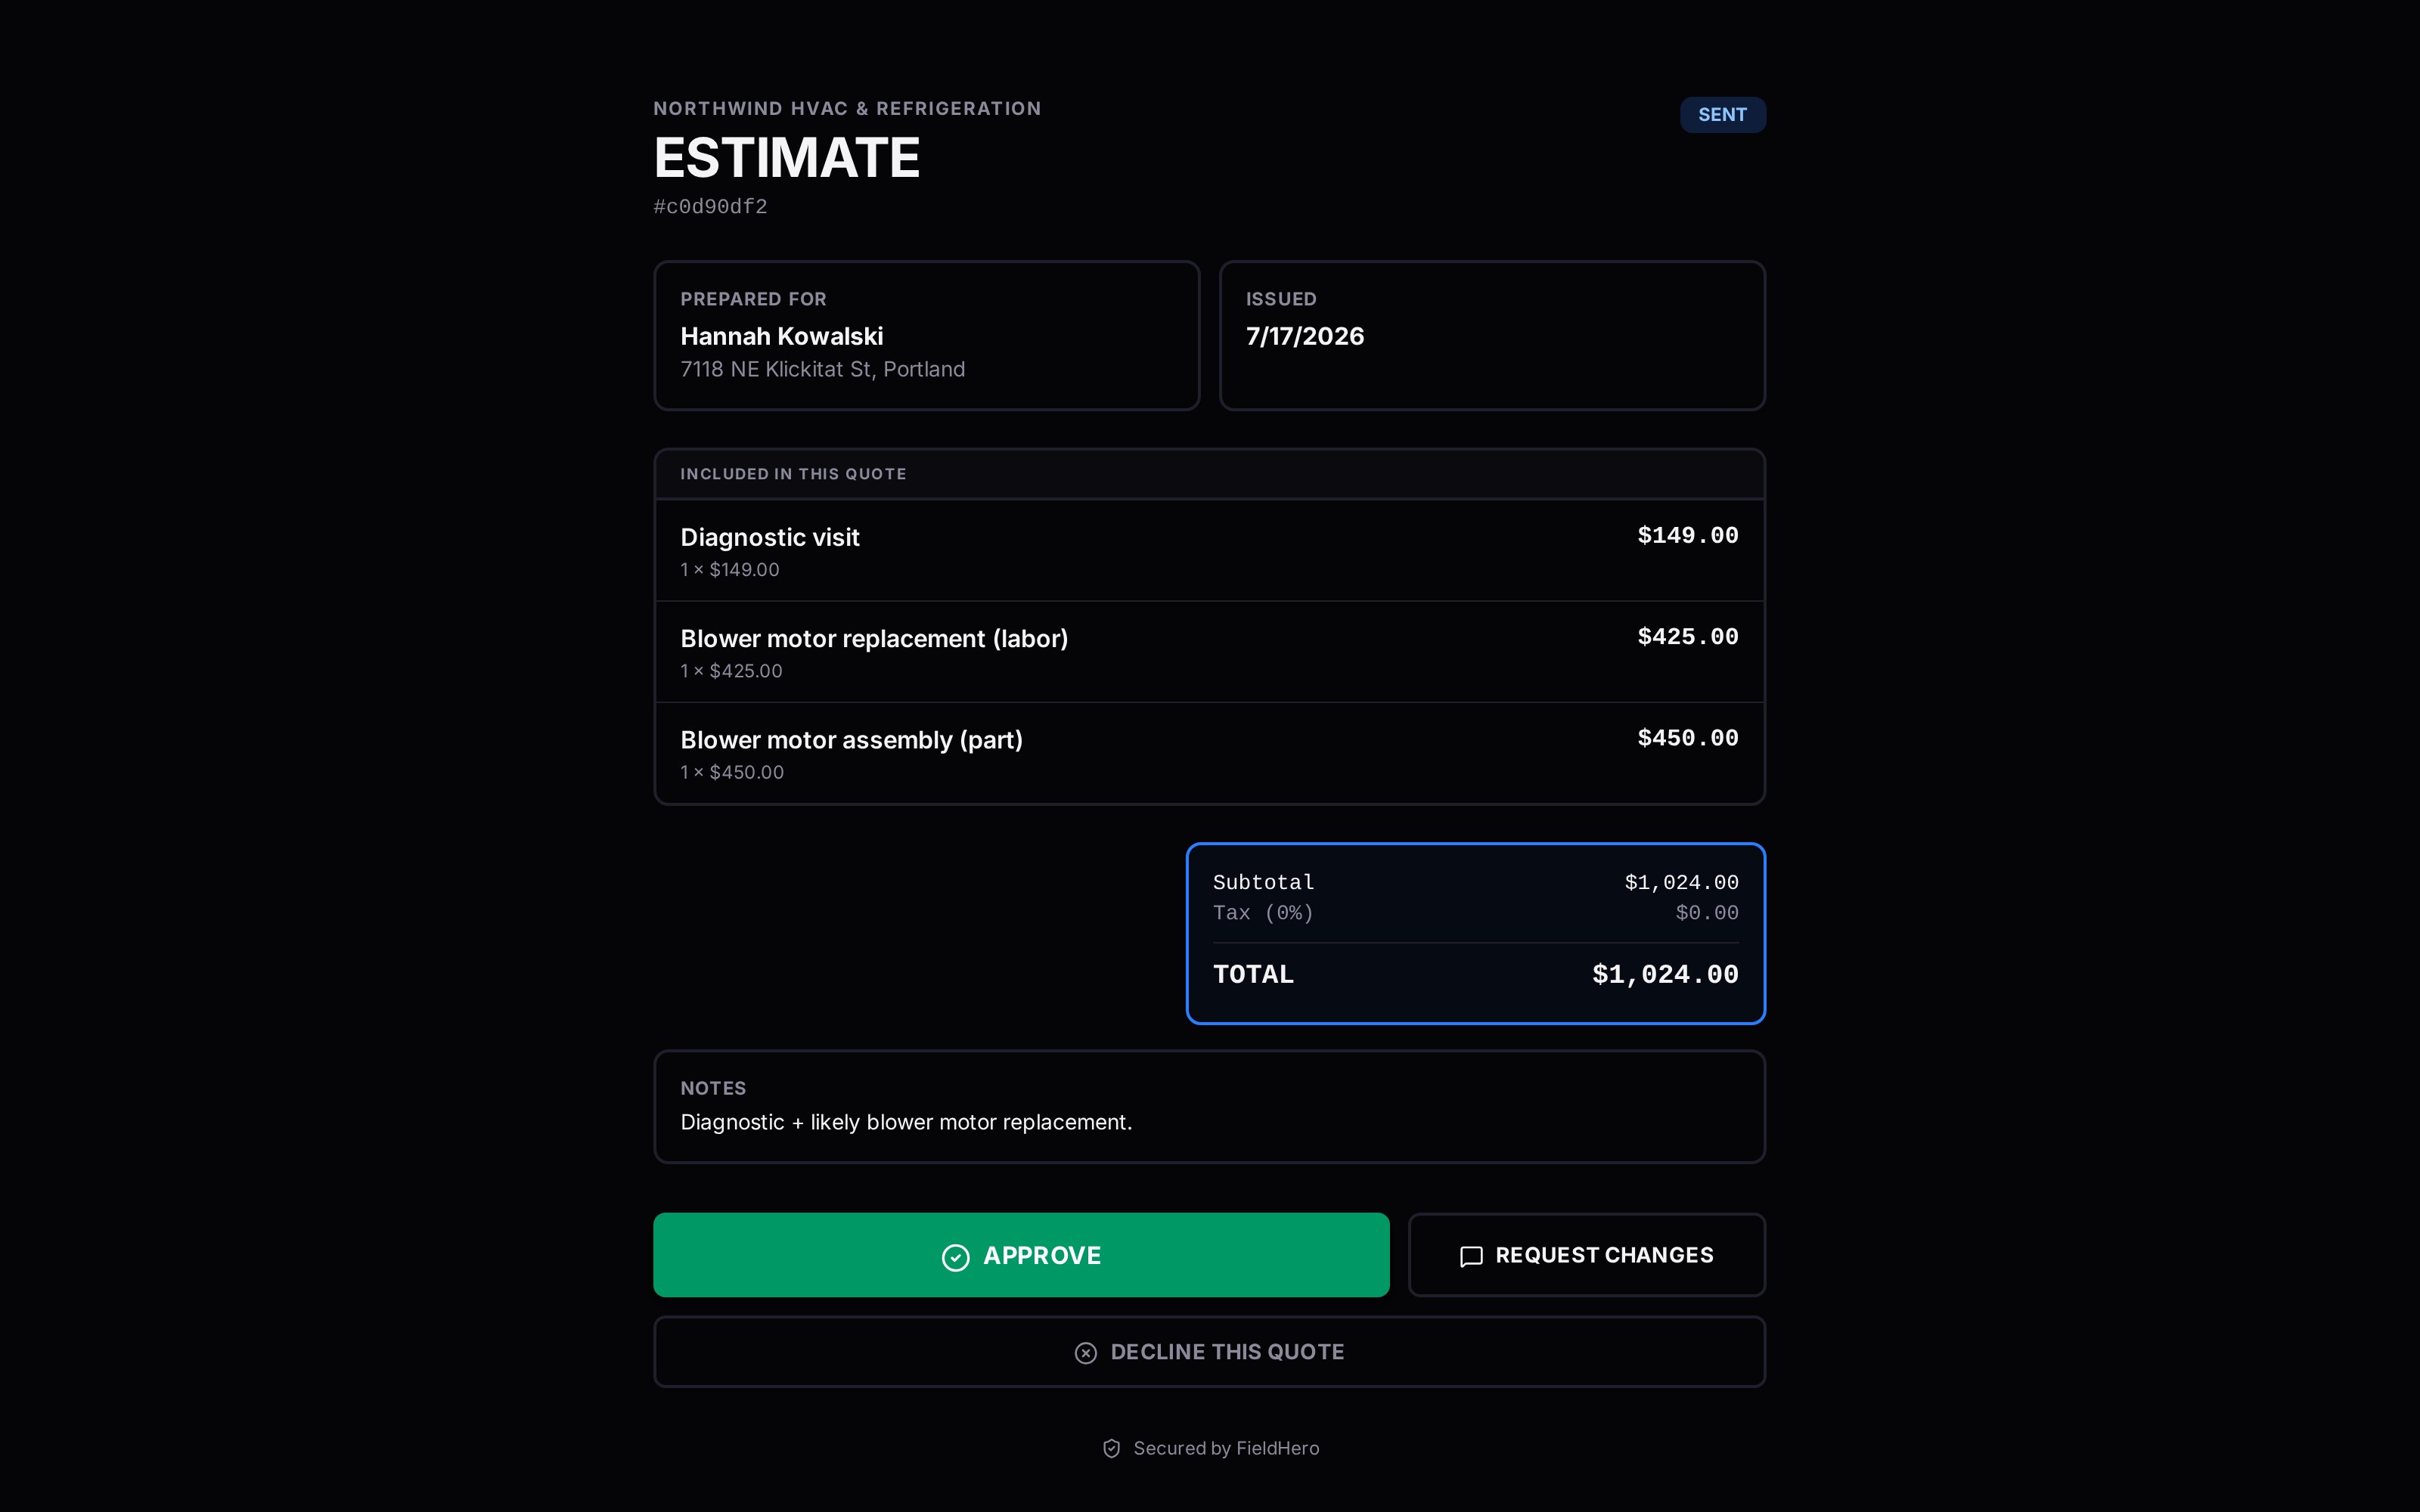This screenshot has height=1512, width=2420.
Task: Click the issued date 7/17/2026
Action: 1304,336
